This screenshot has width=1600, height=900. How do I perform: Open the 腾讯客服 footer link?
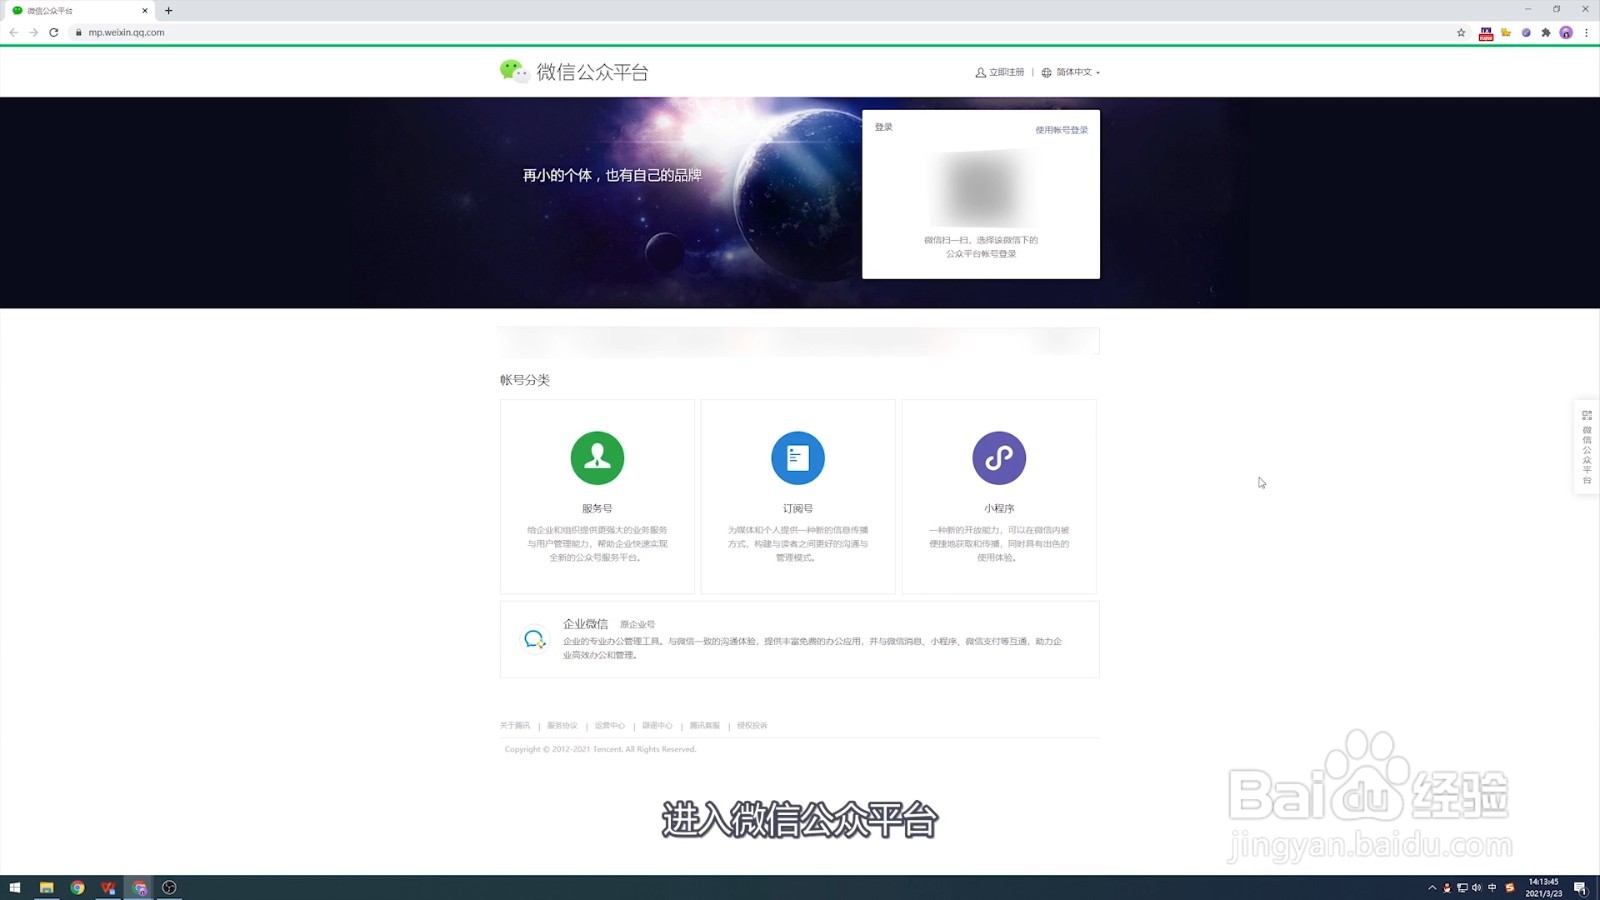tap(705, 726)
